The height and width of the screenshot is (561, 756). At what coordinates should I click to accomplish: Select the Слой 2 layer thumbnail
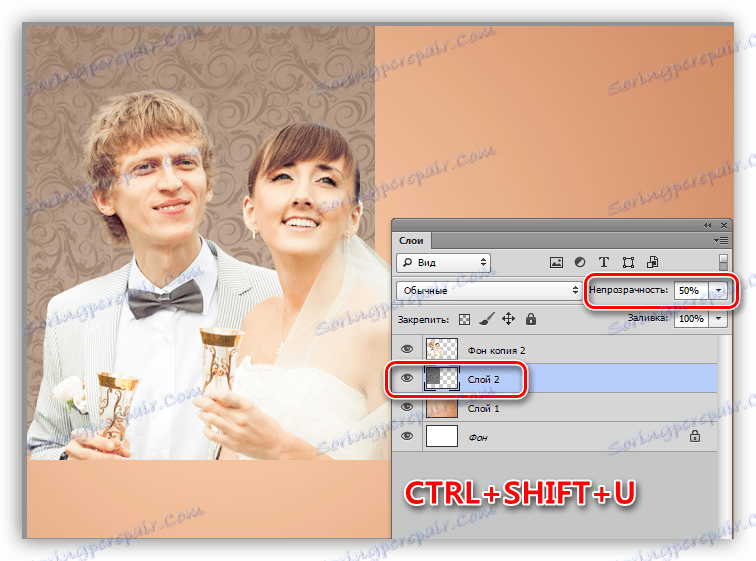click(442, 378)
